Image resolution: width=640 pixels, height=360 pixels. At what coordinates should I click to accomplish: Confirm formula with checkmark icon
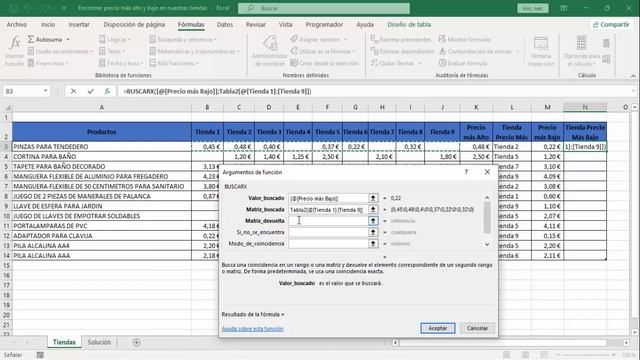tap(91, 91)
